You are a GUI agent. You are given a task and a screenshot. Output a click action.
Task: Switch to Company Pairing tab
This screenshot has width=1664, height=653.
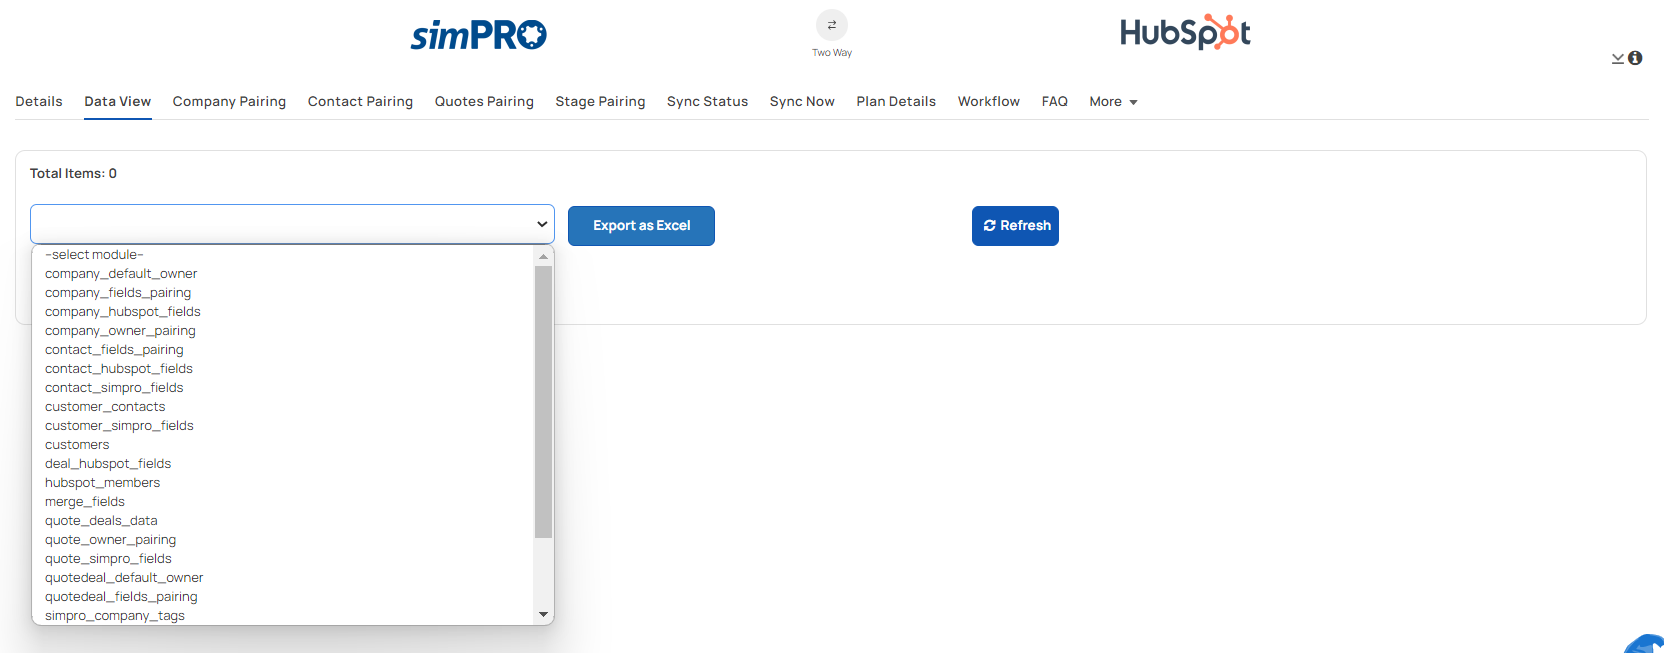point(229,101)
